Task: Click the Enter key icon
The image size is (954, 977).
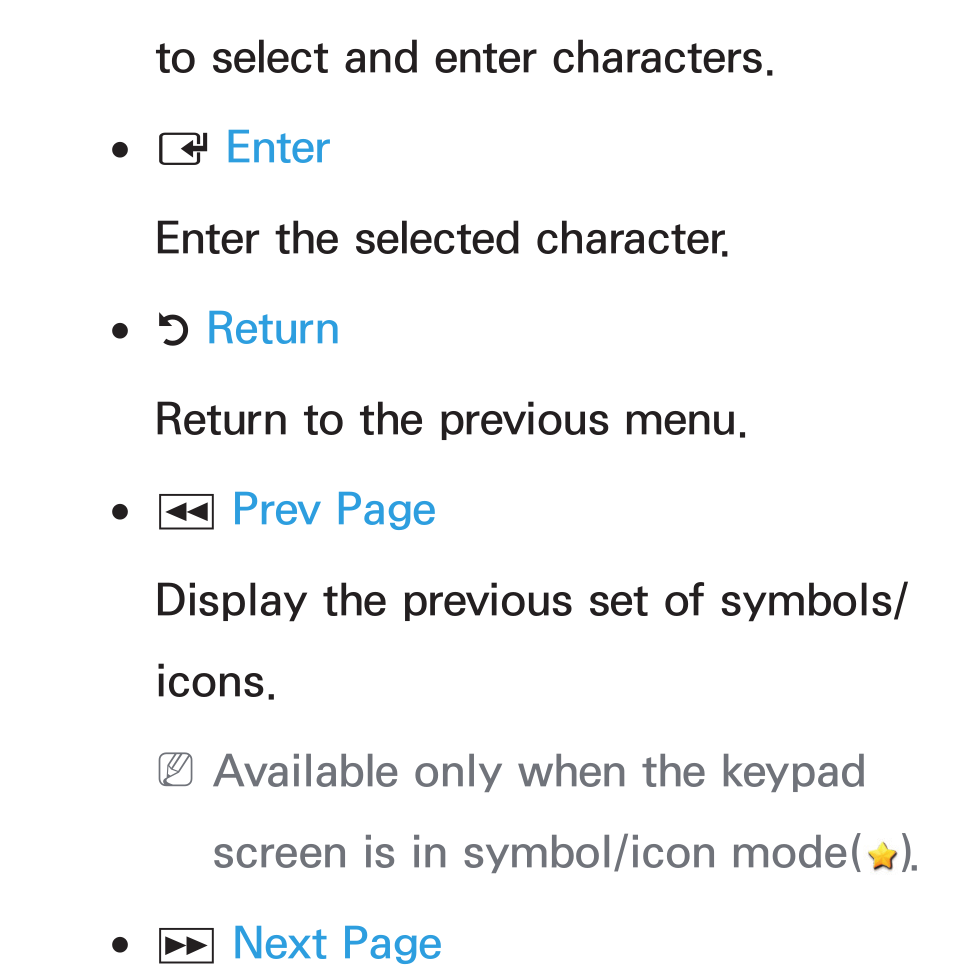Action: [x=183, y=150]
